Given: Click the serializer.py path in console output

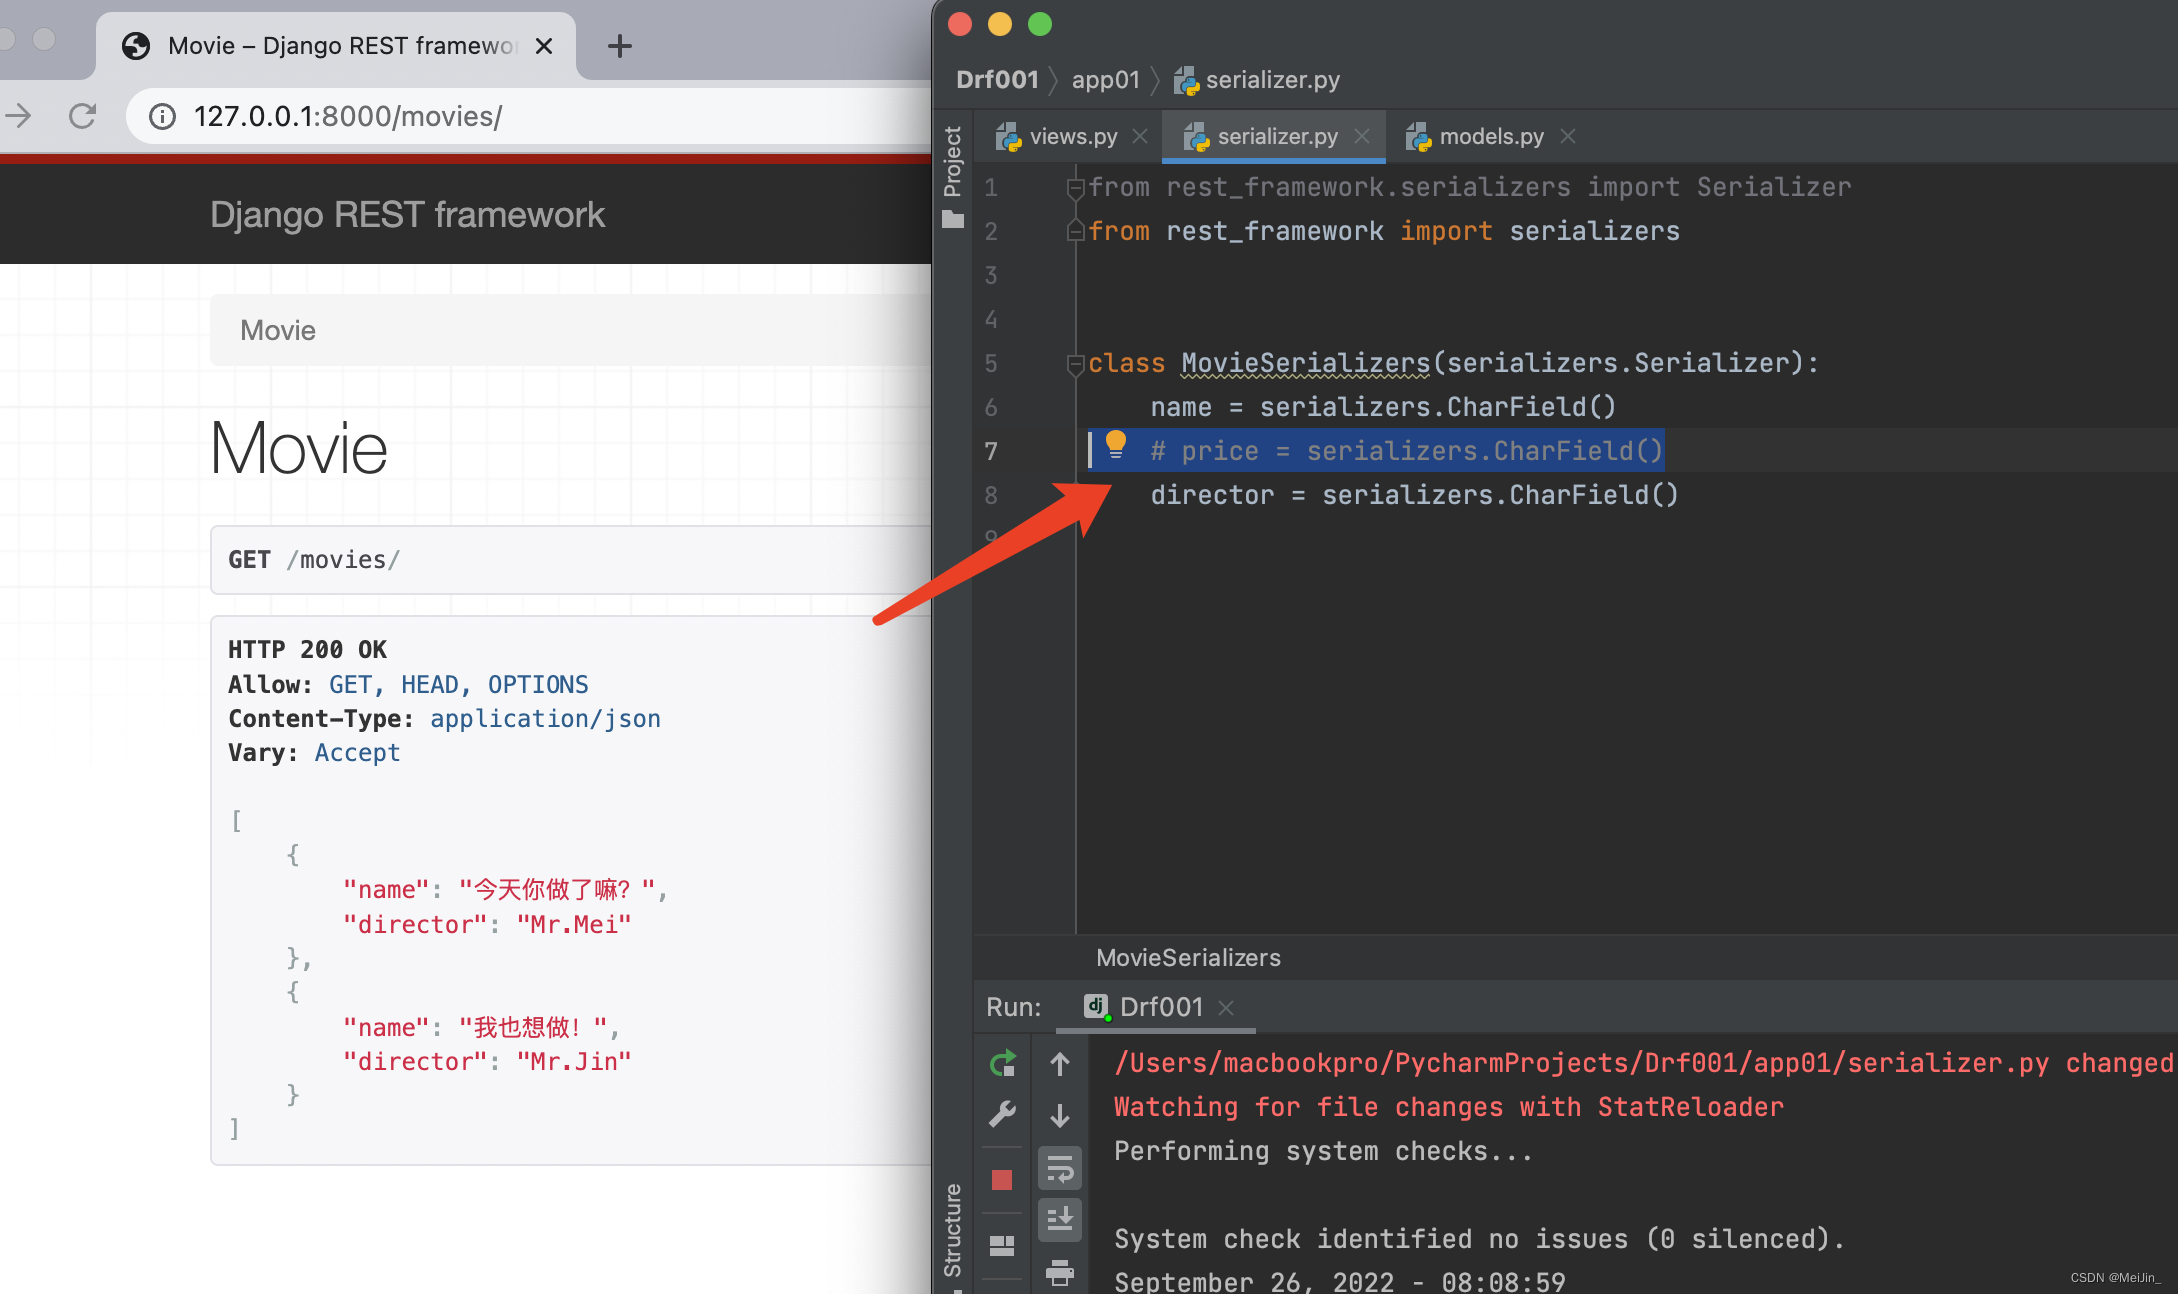Looking at the screenshot, I should [1582, 1063].
